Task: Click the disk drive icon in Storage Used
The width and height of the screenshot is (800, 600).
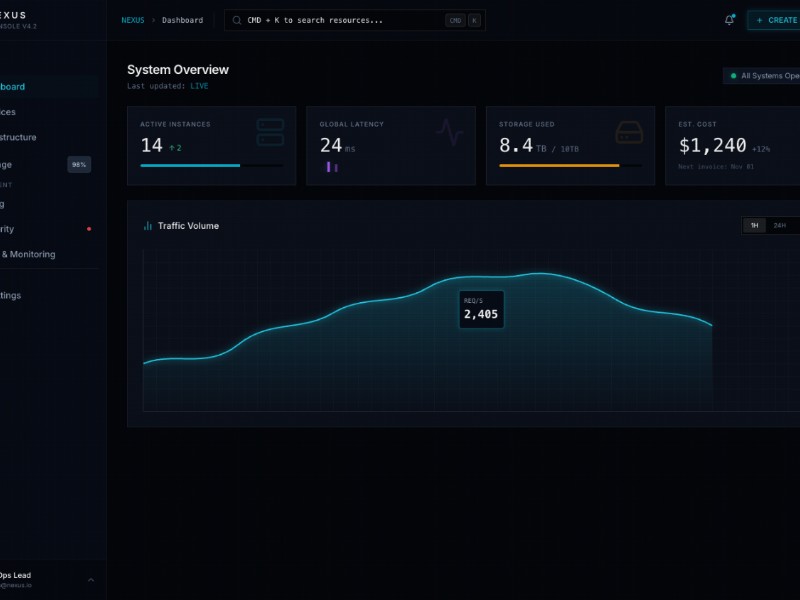Action: pyautogui.click(x=629, y=132)
